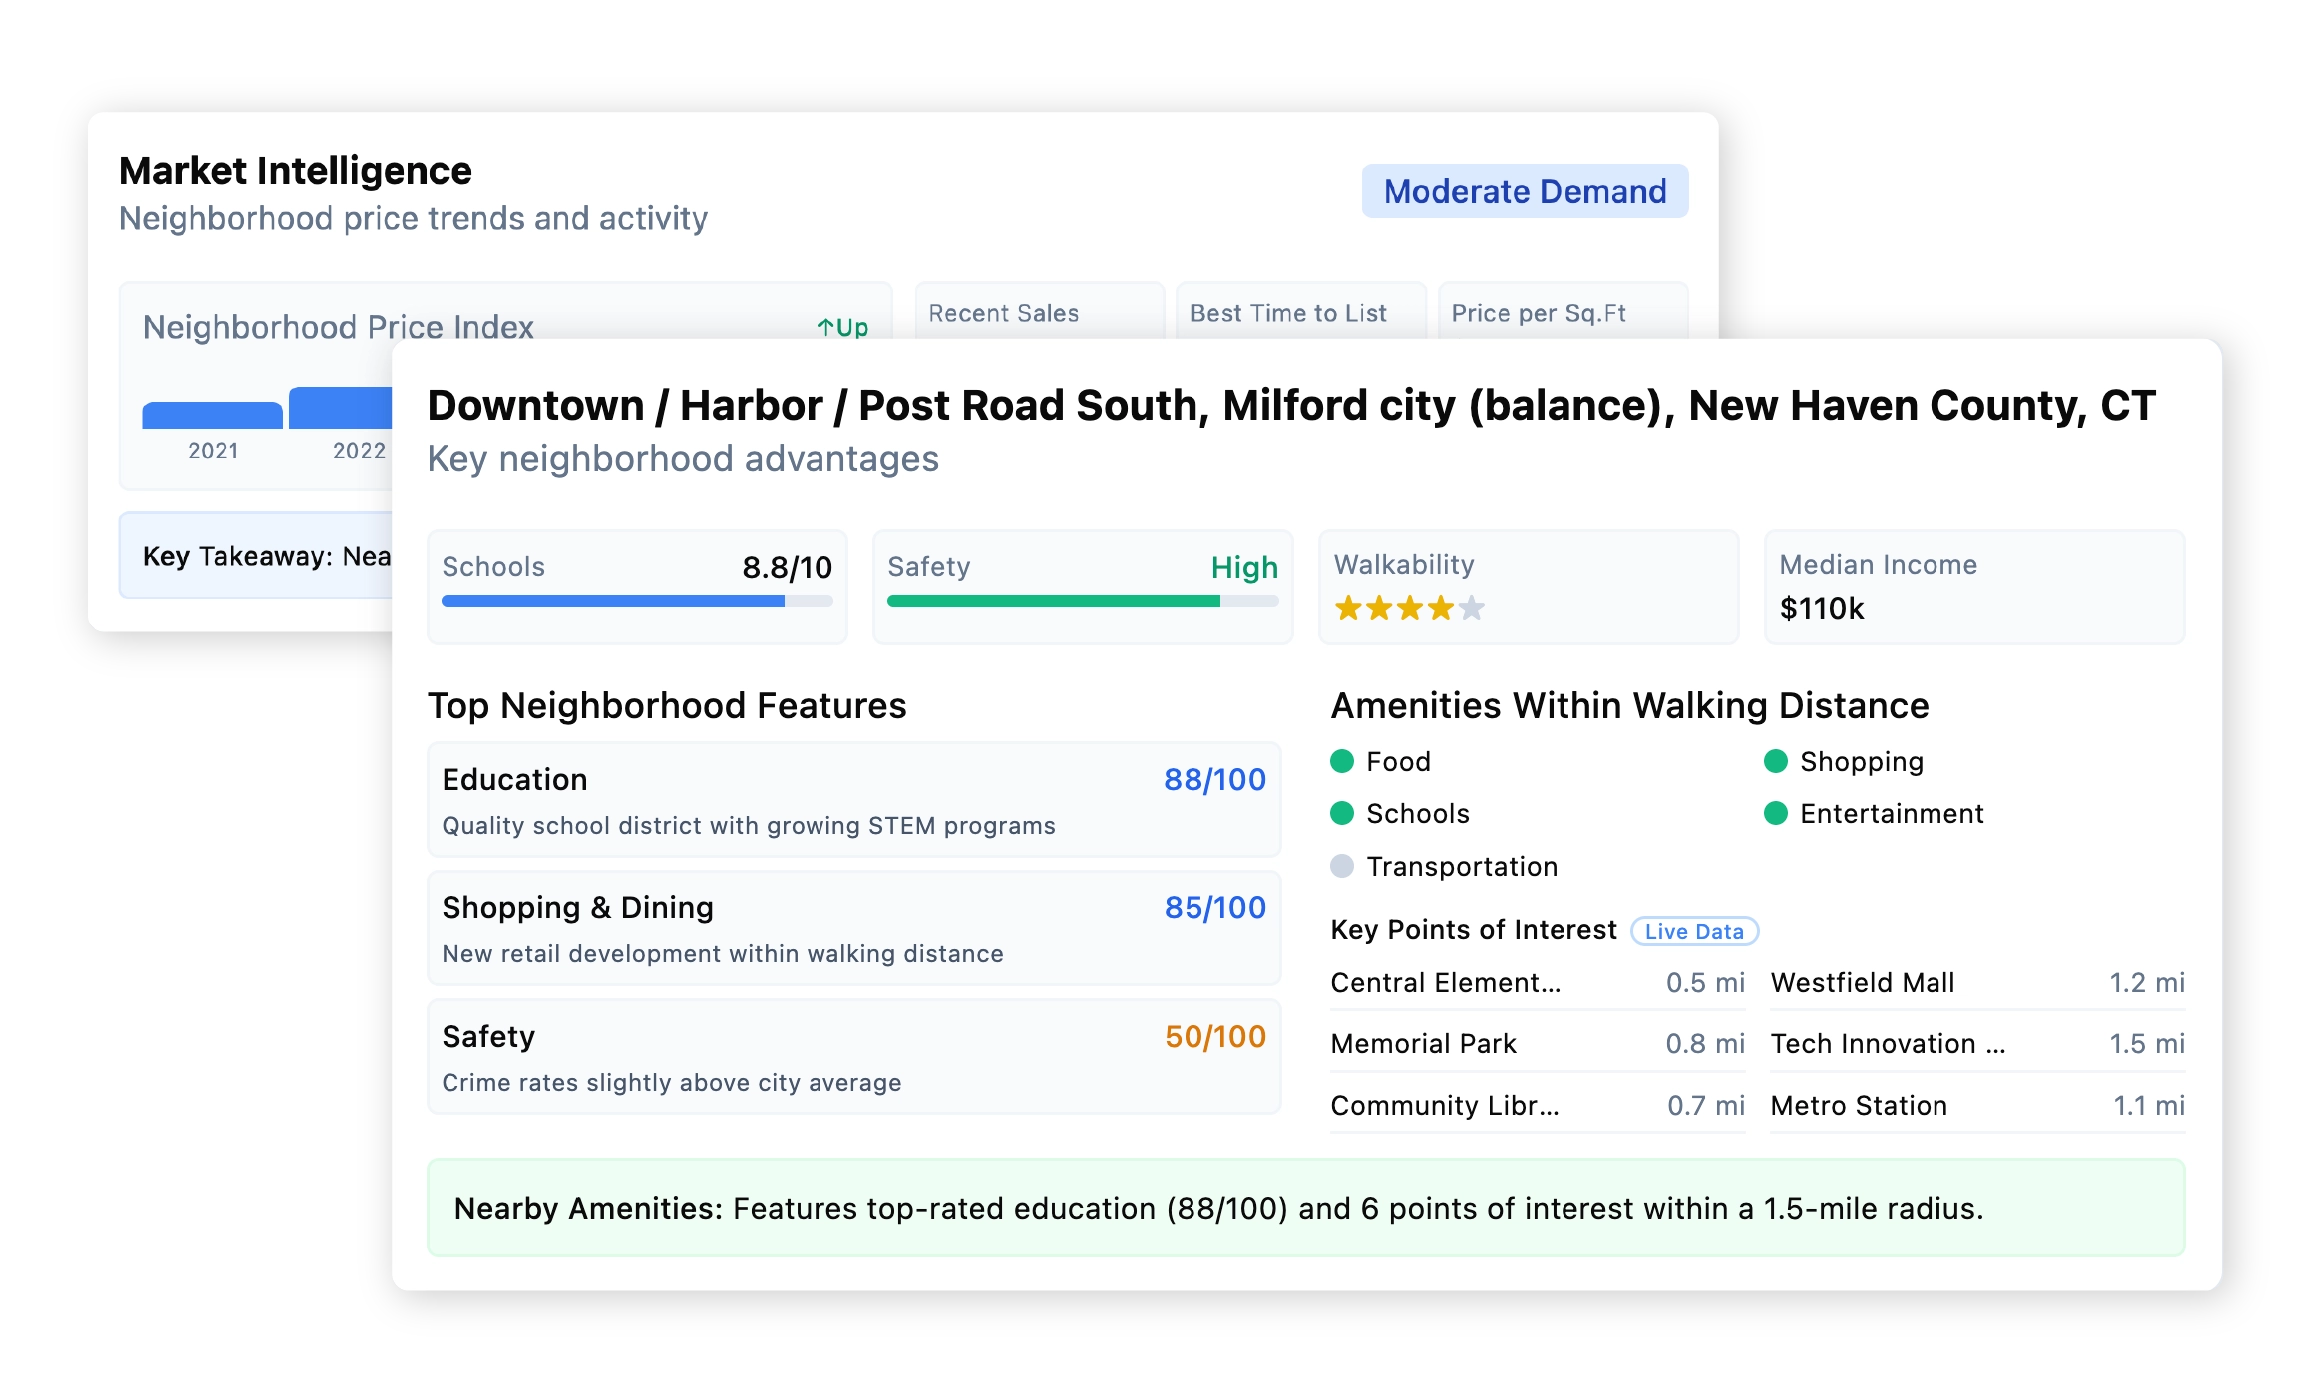The height and width of the screenshot is (1400, 2304).
Task: Switch to the Recent Sales tab
Action: 1002,312
